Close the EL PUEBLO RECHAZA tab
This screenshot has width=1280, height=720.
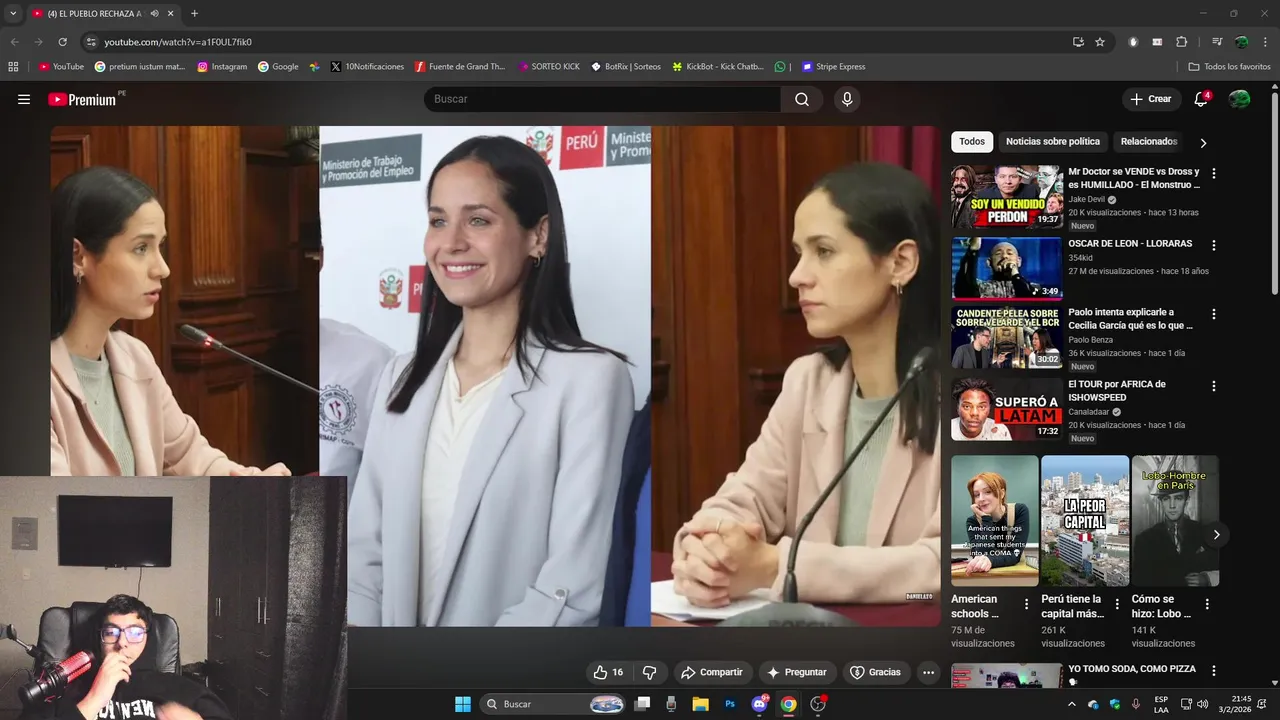[x=170, y=14]
